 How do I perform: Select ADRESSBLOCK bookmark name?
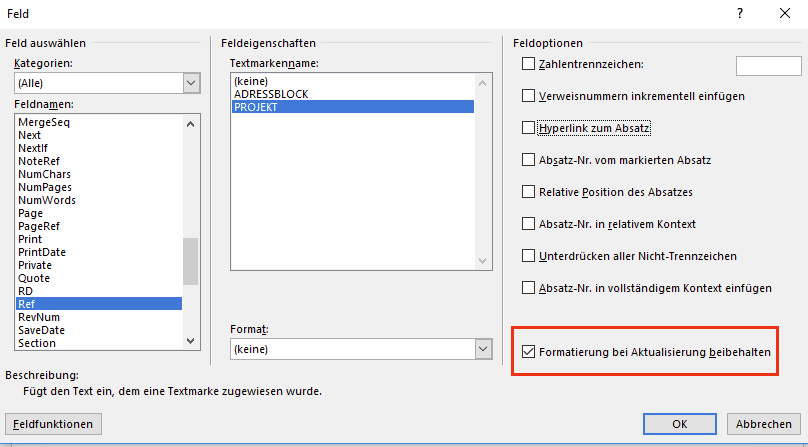tap(270, 94)
